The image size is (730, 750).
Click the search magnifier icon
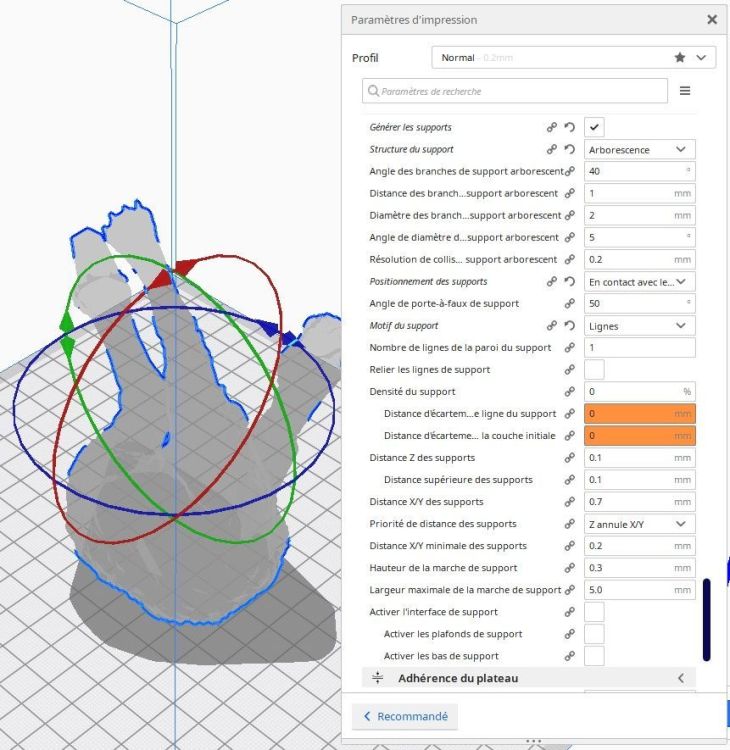click(373, 91)
